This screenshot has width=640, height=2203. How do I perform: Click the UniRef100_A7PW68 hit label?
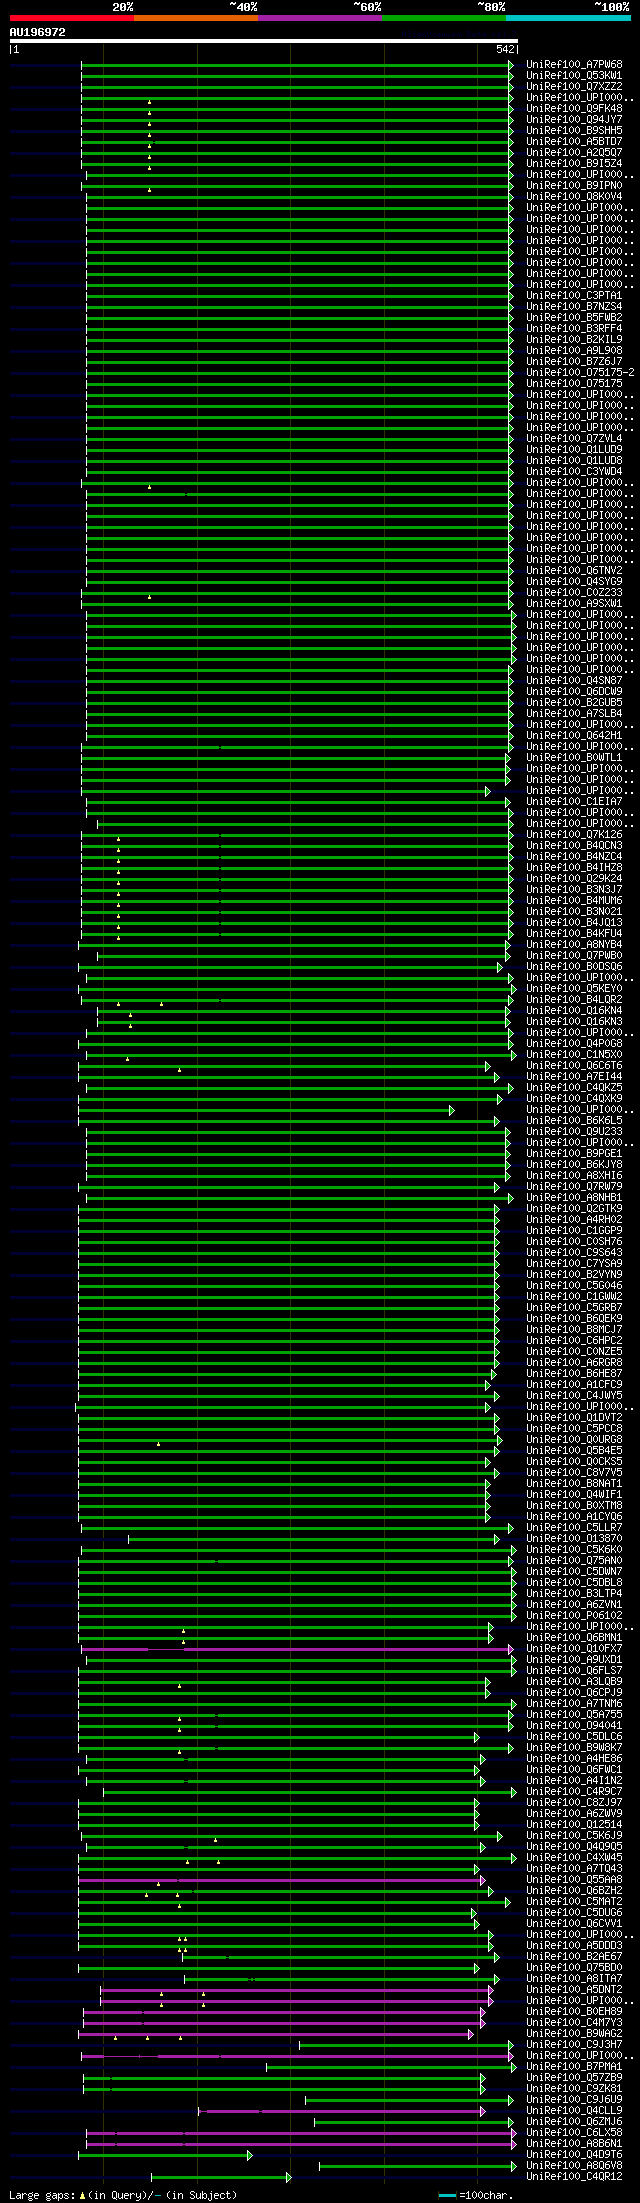574,64
